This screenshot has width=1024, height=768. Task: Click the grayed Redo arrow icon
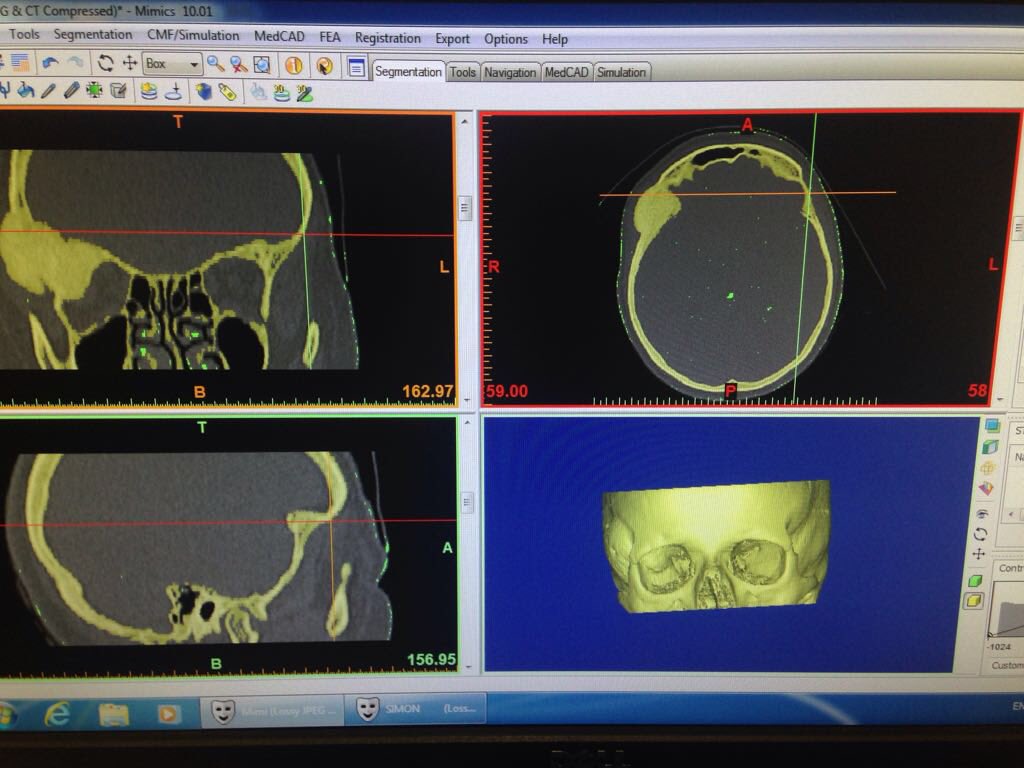click(x=76, y=63)
